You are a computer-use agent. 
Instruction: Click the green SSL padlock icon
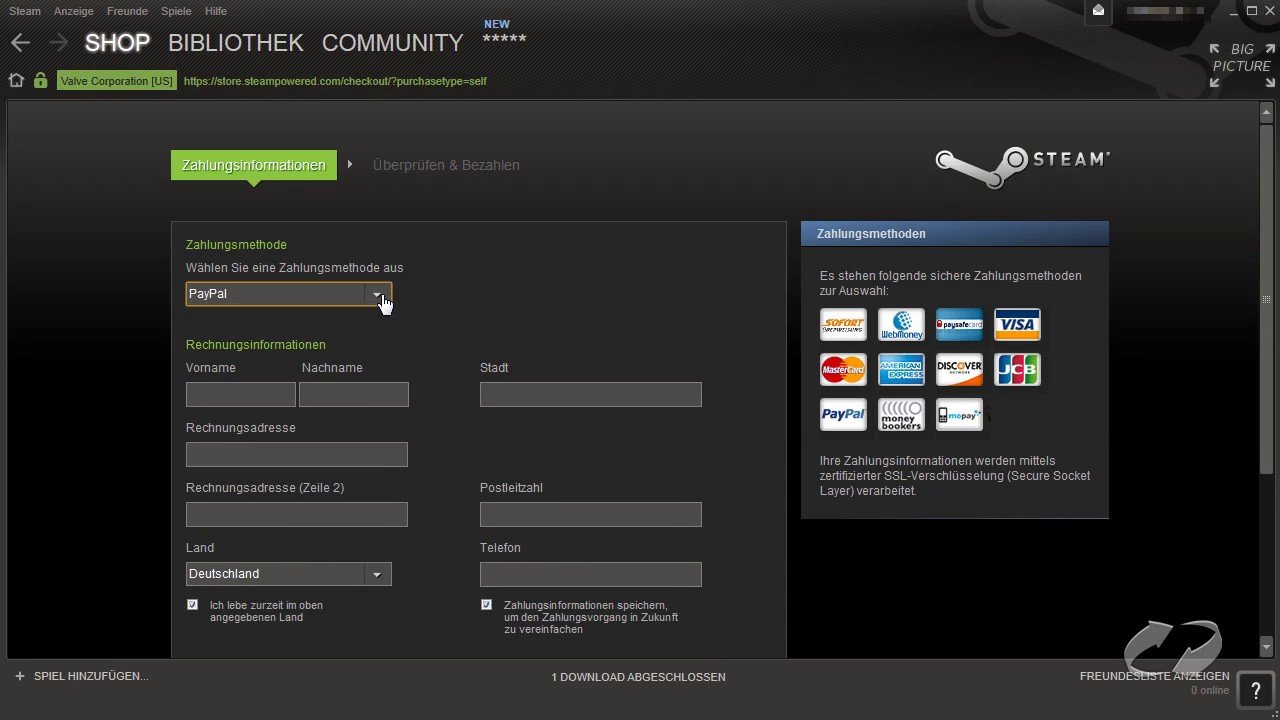point(41,81)
